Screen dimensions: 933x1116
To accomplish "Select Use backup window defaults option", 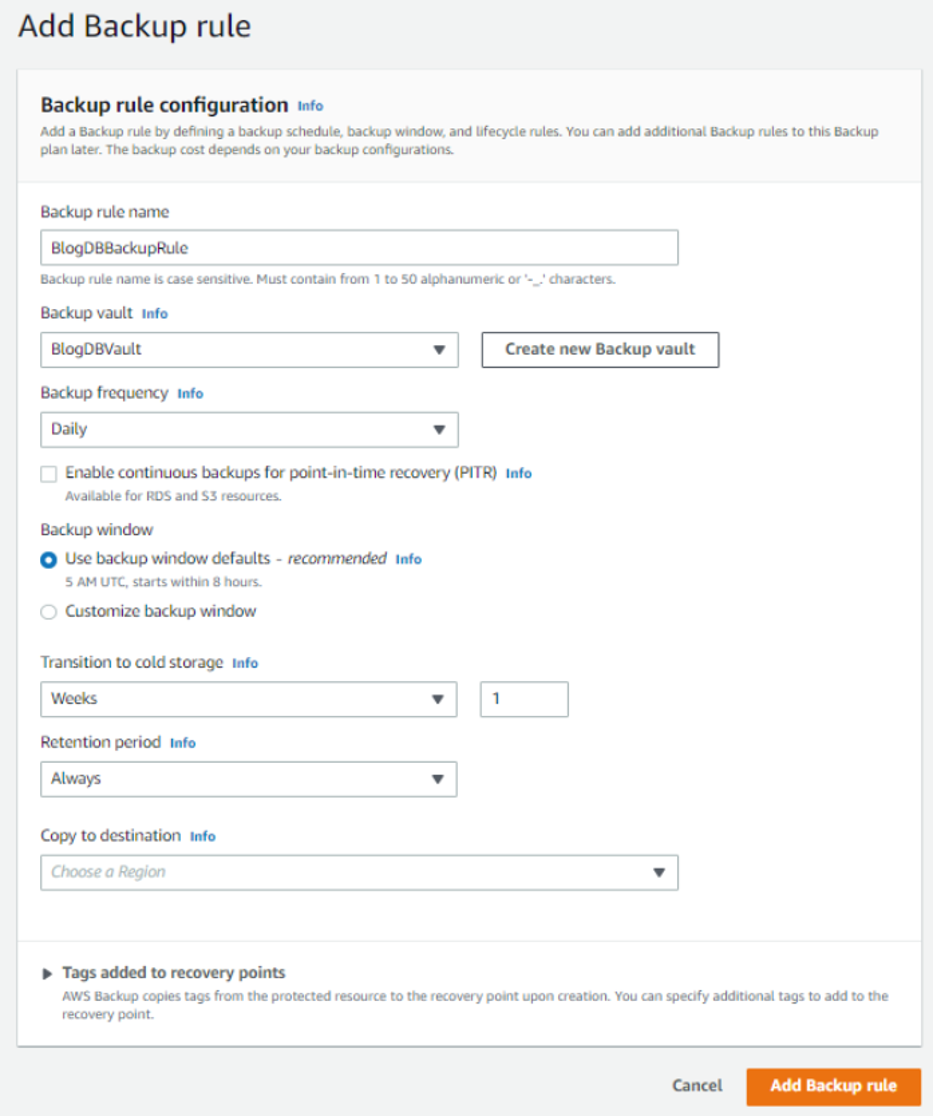I will 47,559.
